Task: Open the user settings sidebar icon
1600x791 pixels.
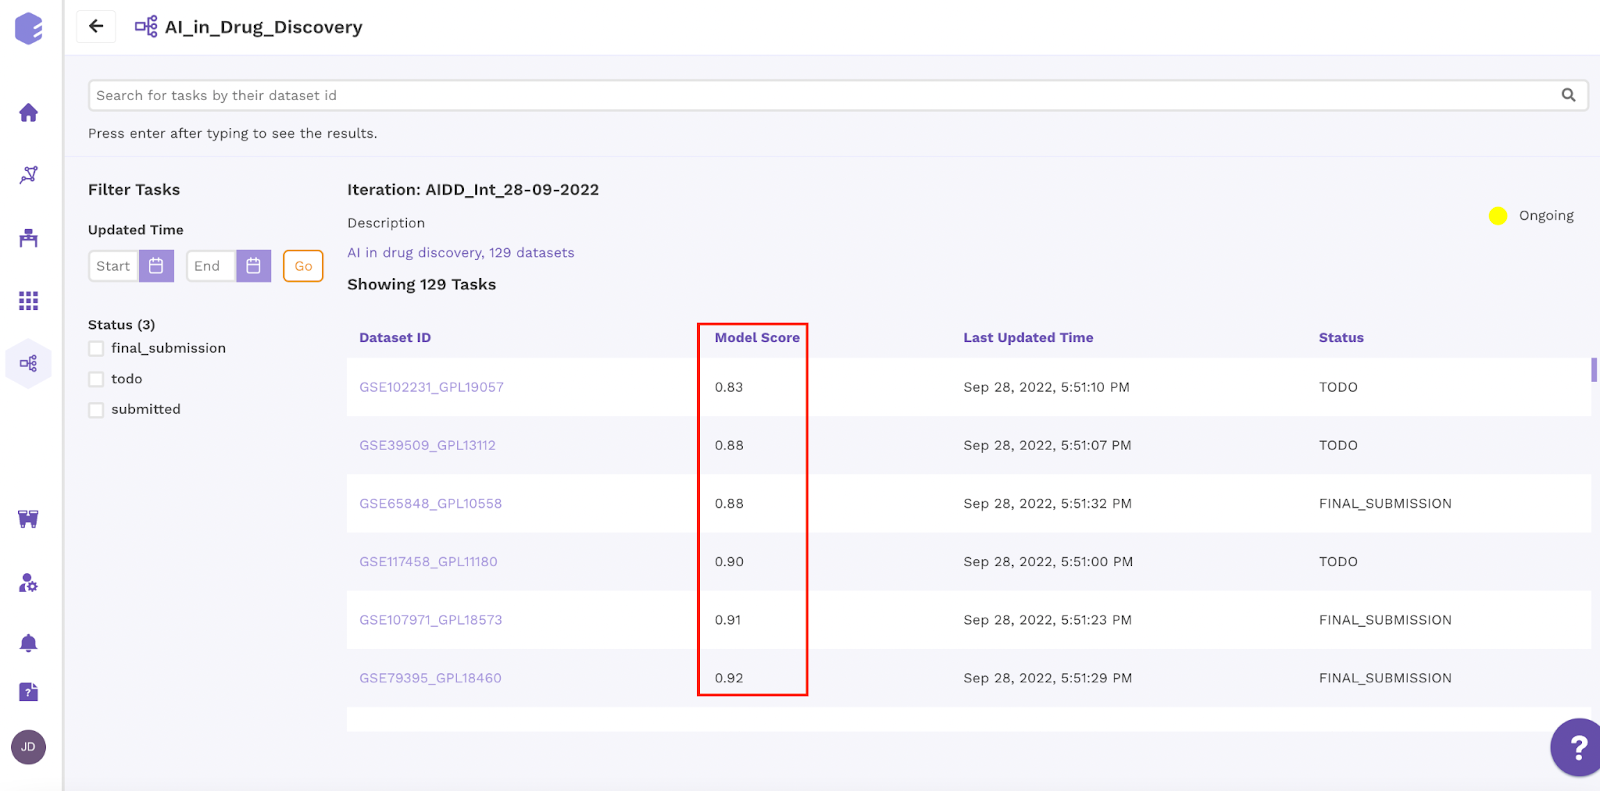Action: (x=28, y=582)
